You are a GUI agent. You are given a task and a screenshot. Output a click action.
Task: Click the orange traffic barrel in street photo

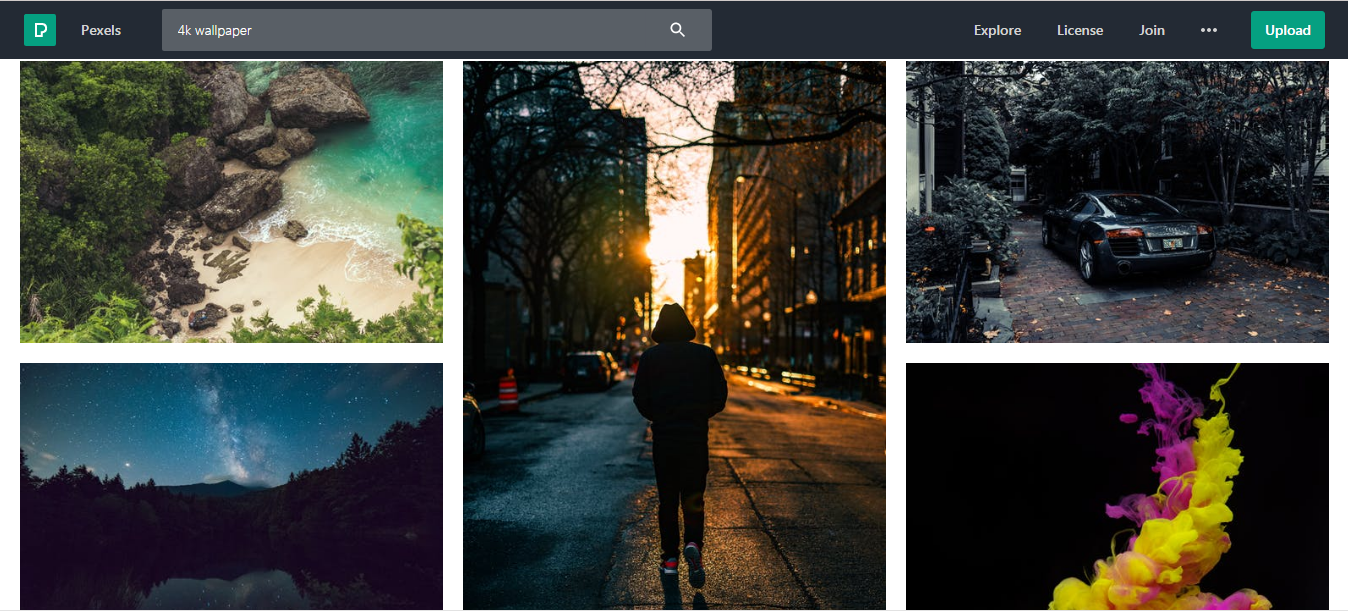pos(509,391)
